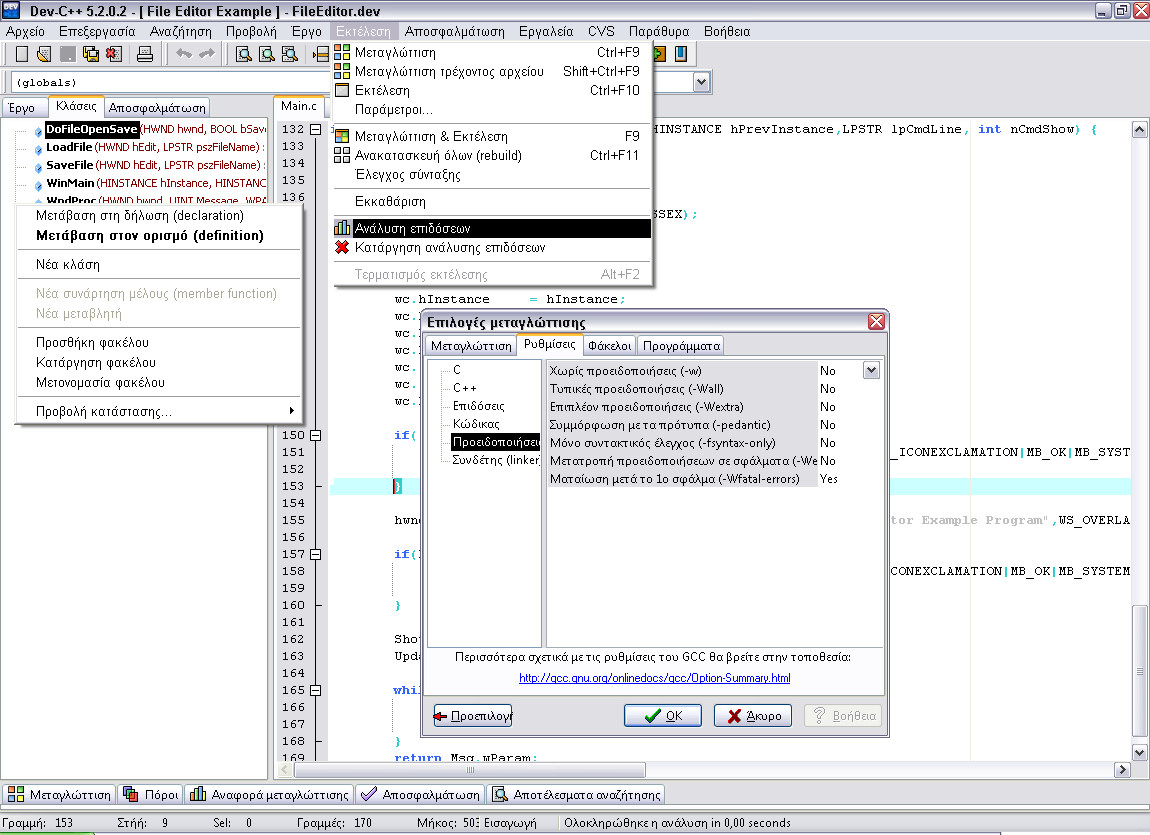
Task: Open the Εργαλεία menu
Action: 546,32
